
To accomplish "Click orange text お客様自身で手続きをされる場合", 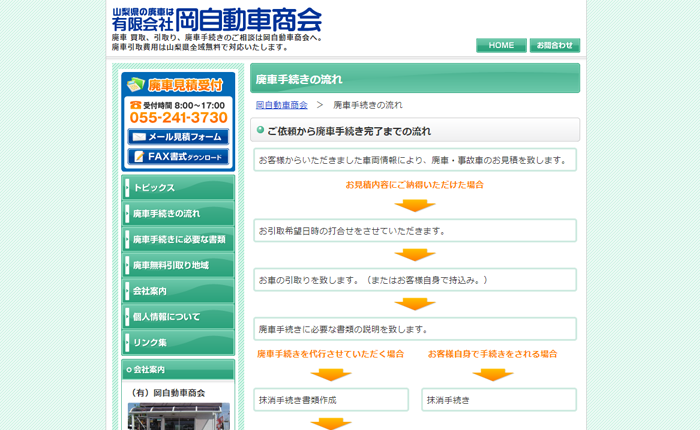I will (492, 354).
